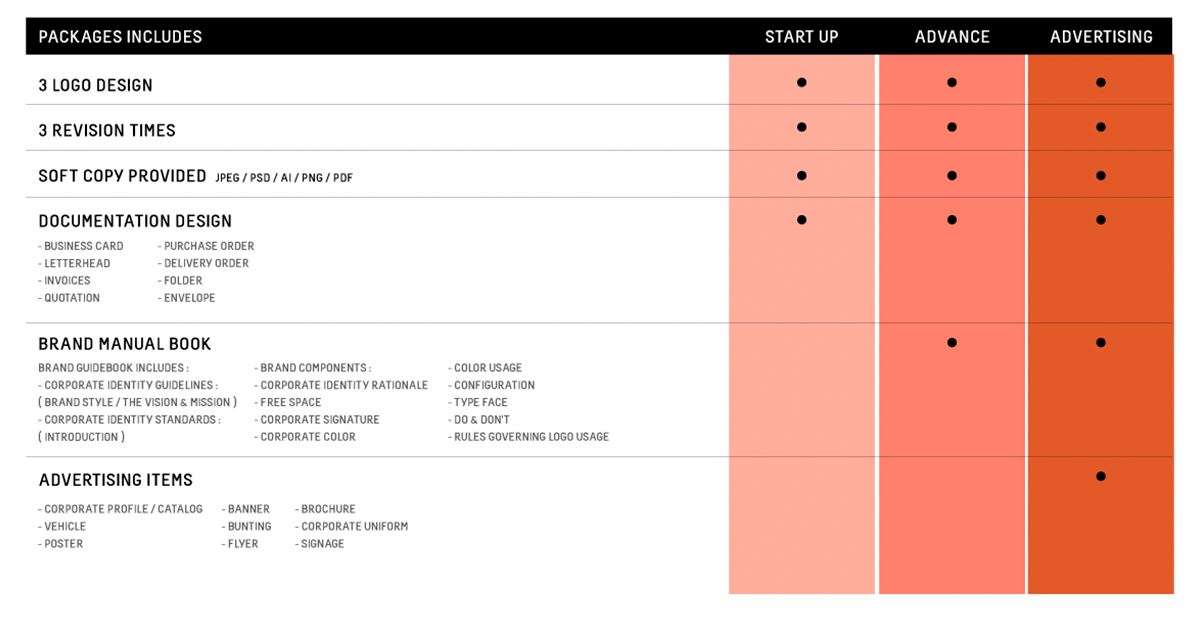Click the Packages Includes header label
The width and height of the screenshot is (1200, 617).
[120, 37]
